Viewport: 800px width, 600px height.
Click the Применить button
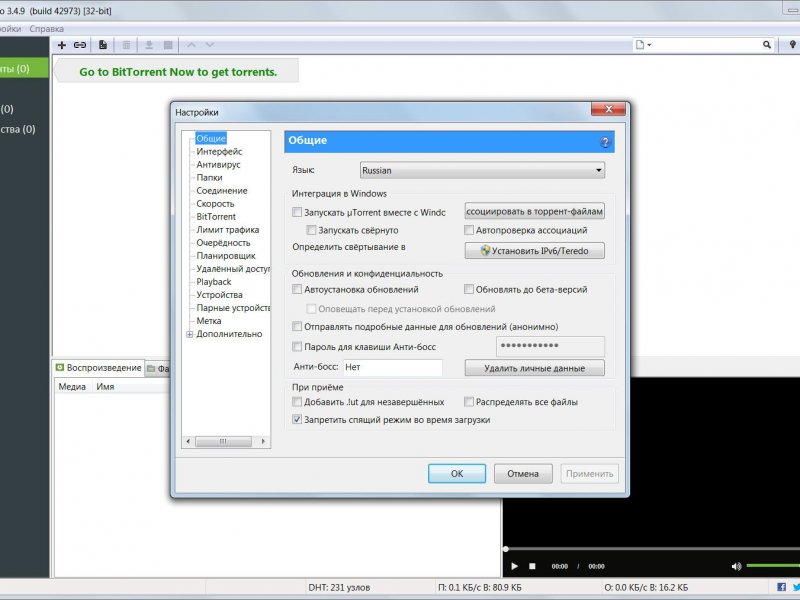click(589, 473)
